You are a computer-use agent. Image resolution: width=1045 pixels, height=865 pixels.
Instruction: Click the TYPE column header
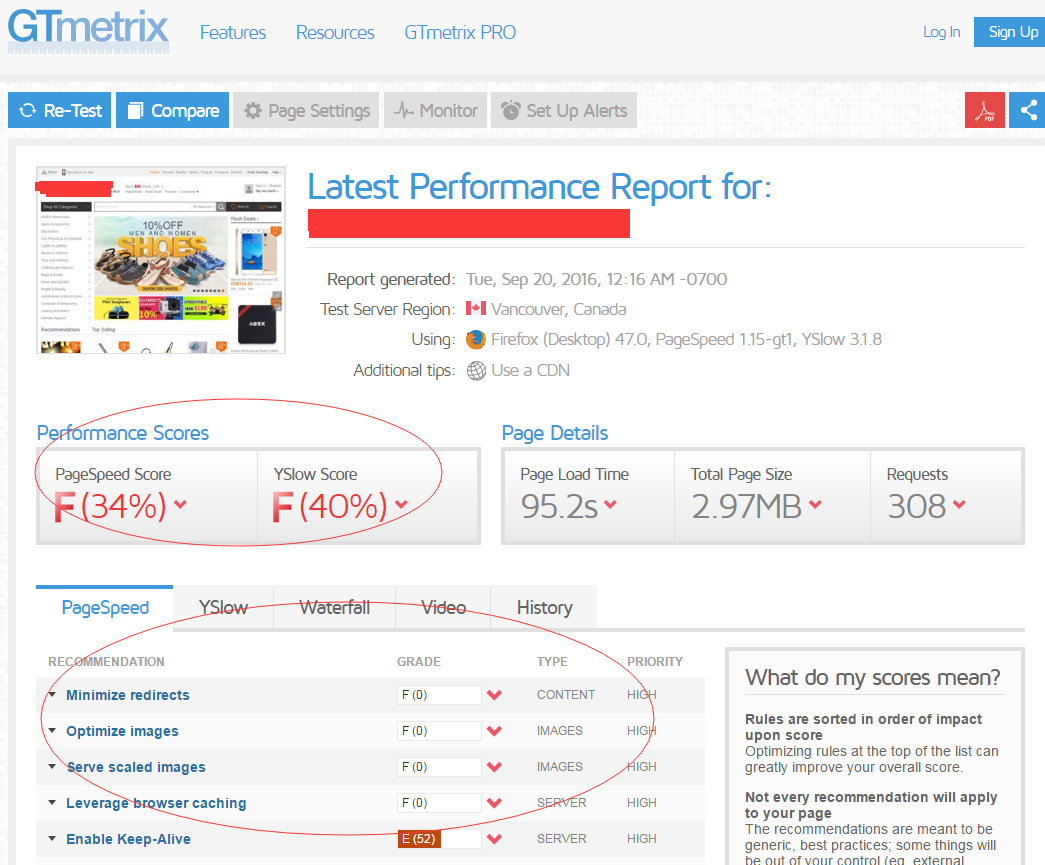(x=552, y=662)
